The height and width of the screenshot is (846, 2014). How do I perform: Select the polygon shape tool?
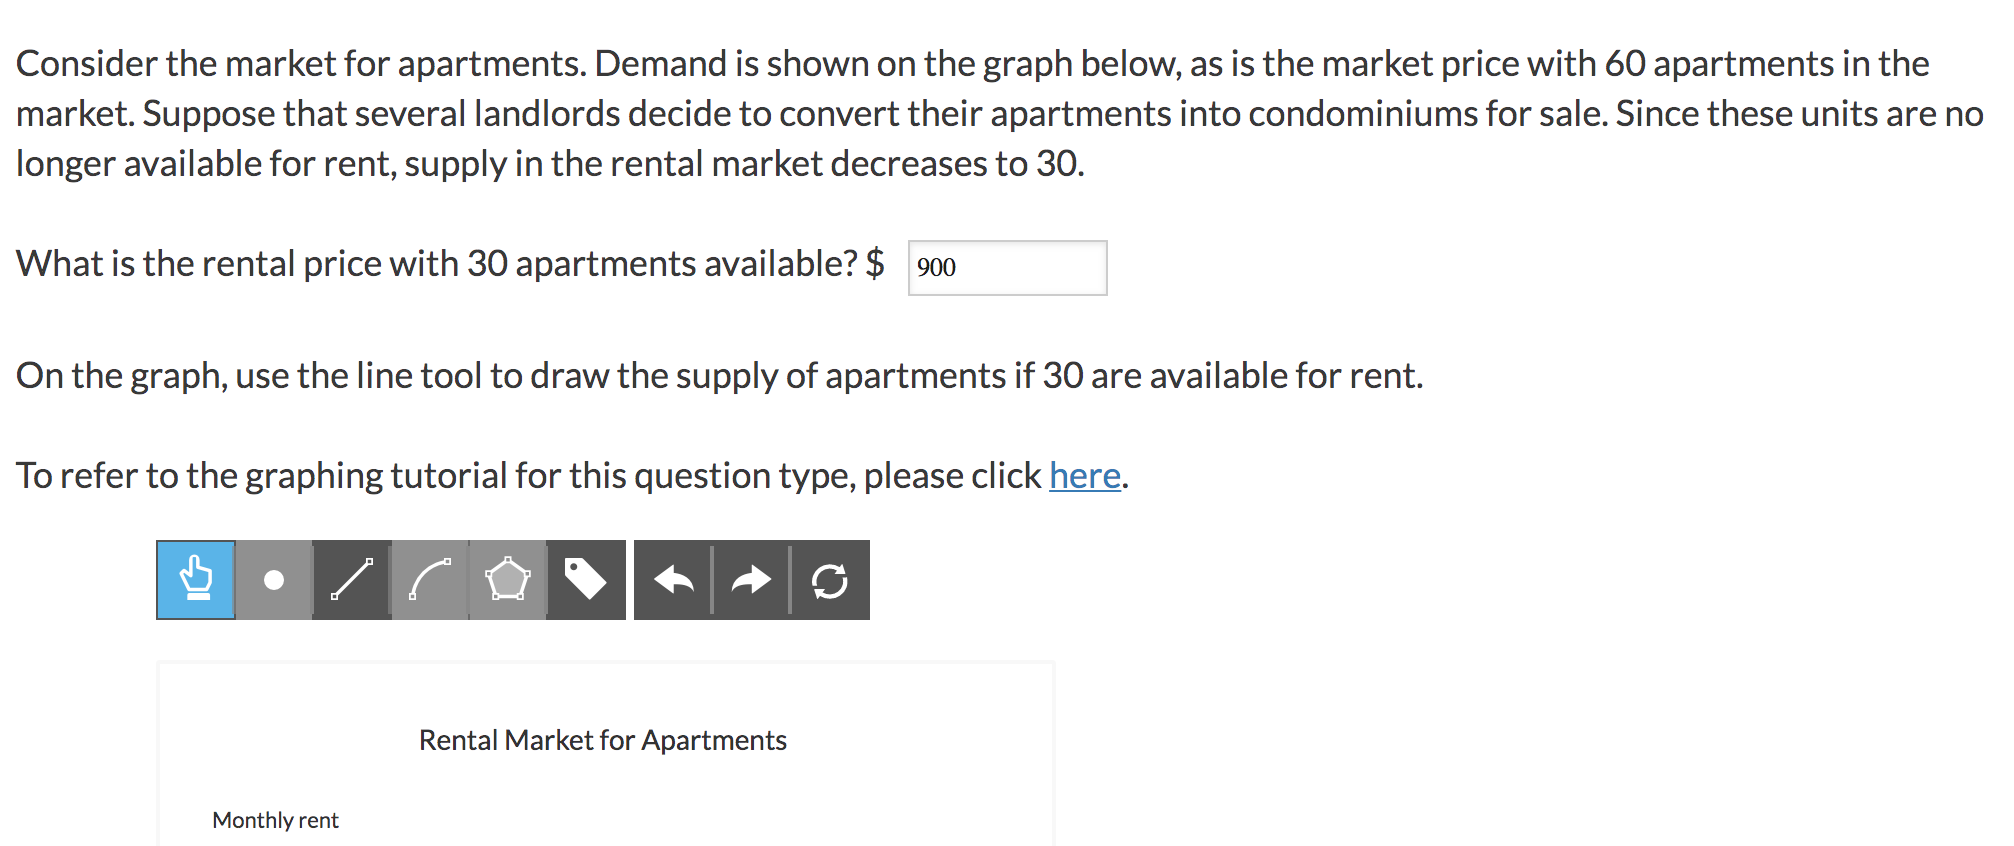click(506, 580)
